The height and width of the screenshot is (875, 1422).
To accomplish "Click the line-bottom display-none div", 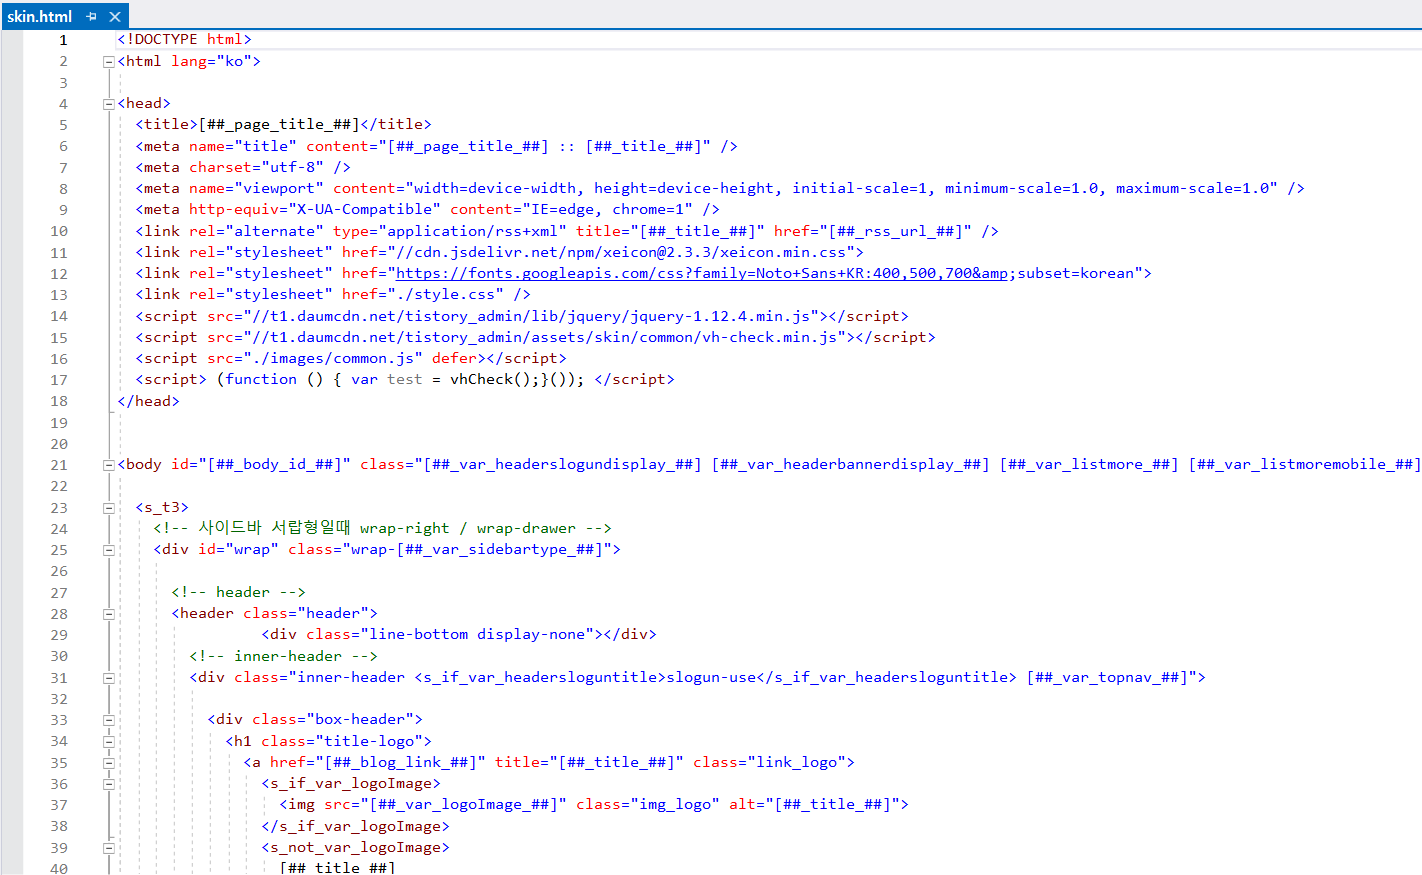I will point(459,634).
